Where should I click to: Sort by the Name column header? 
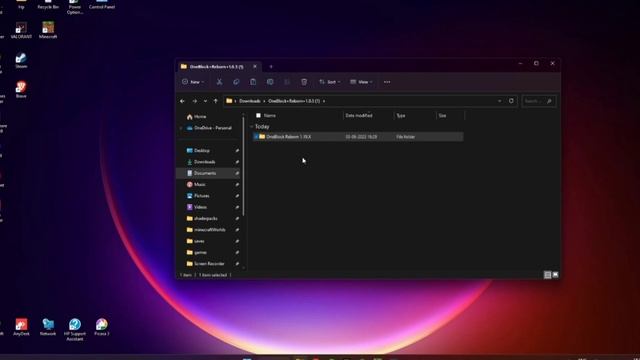270,116
